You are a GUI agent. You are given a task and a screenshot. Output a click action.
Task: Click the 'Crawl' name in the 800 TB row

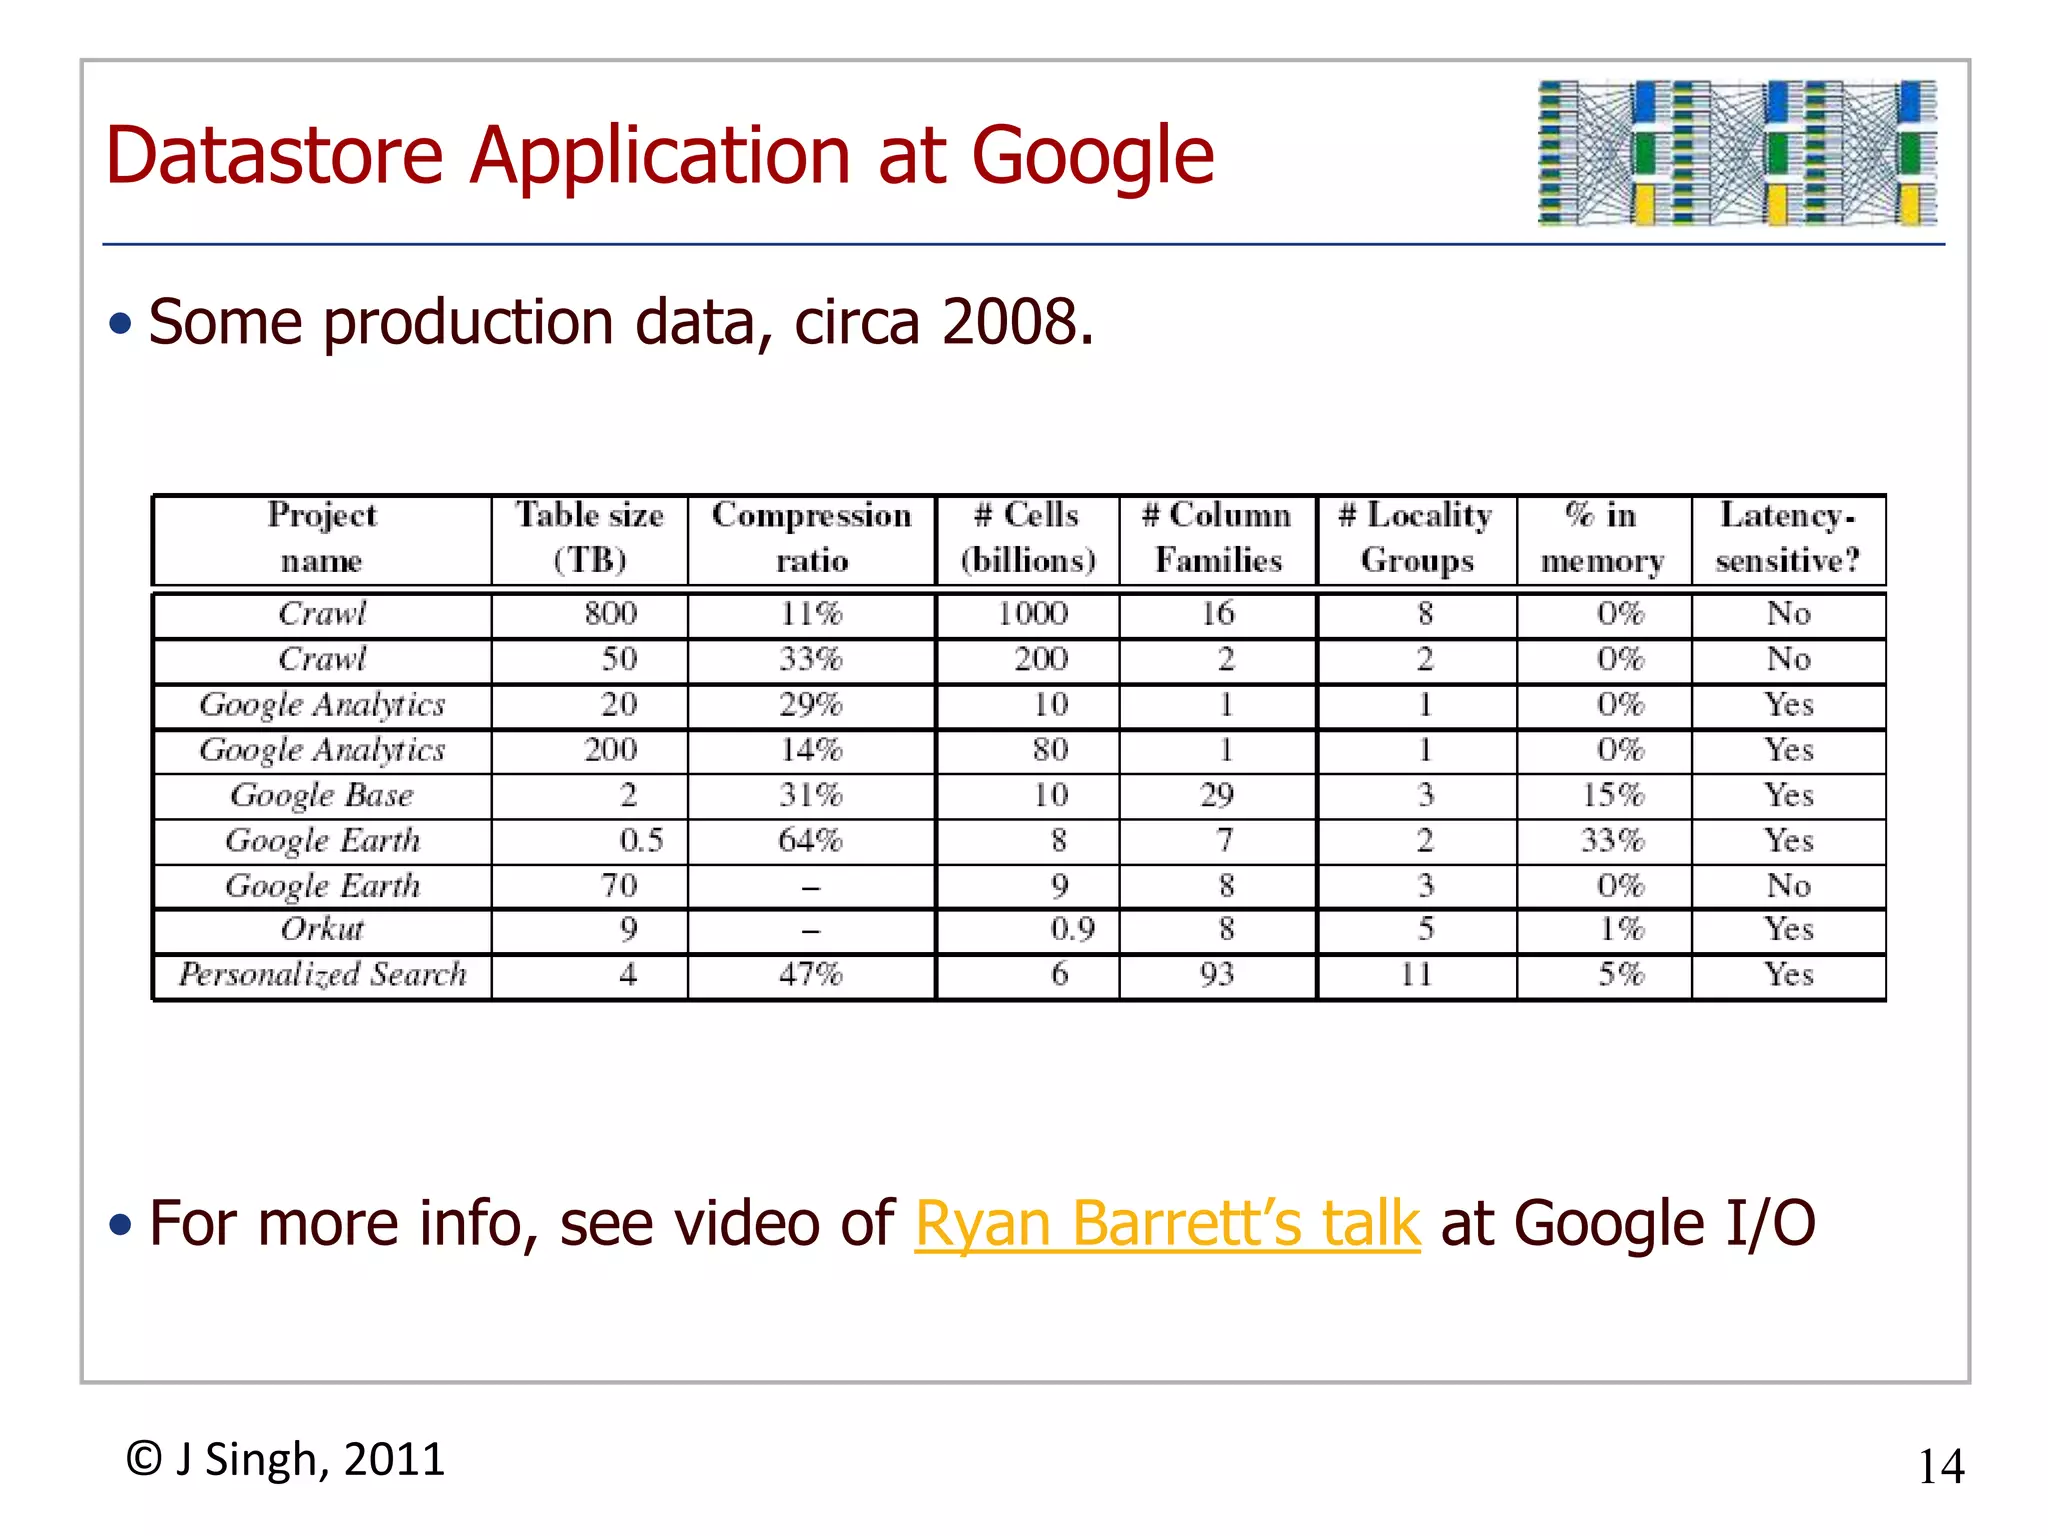tap(322, 613)
